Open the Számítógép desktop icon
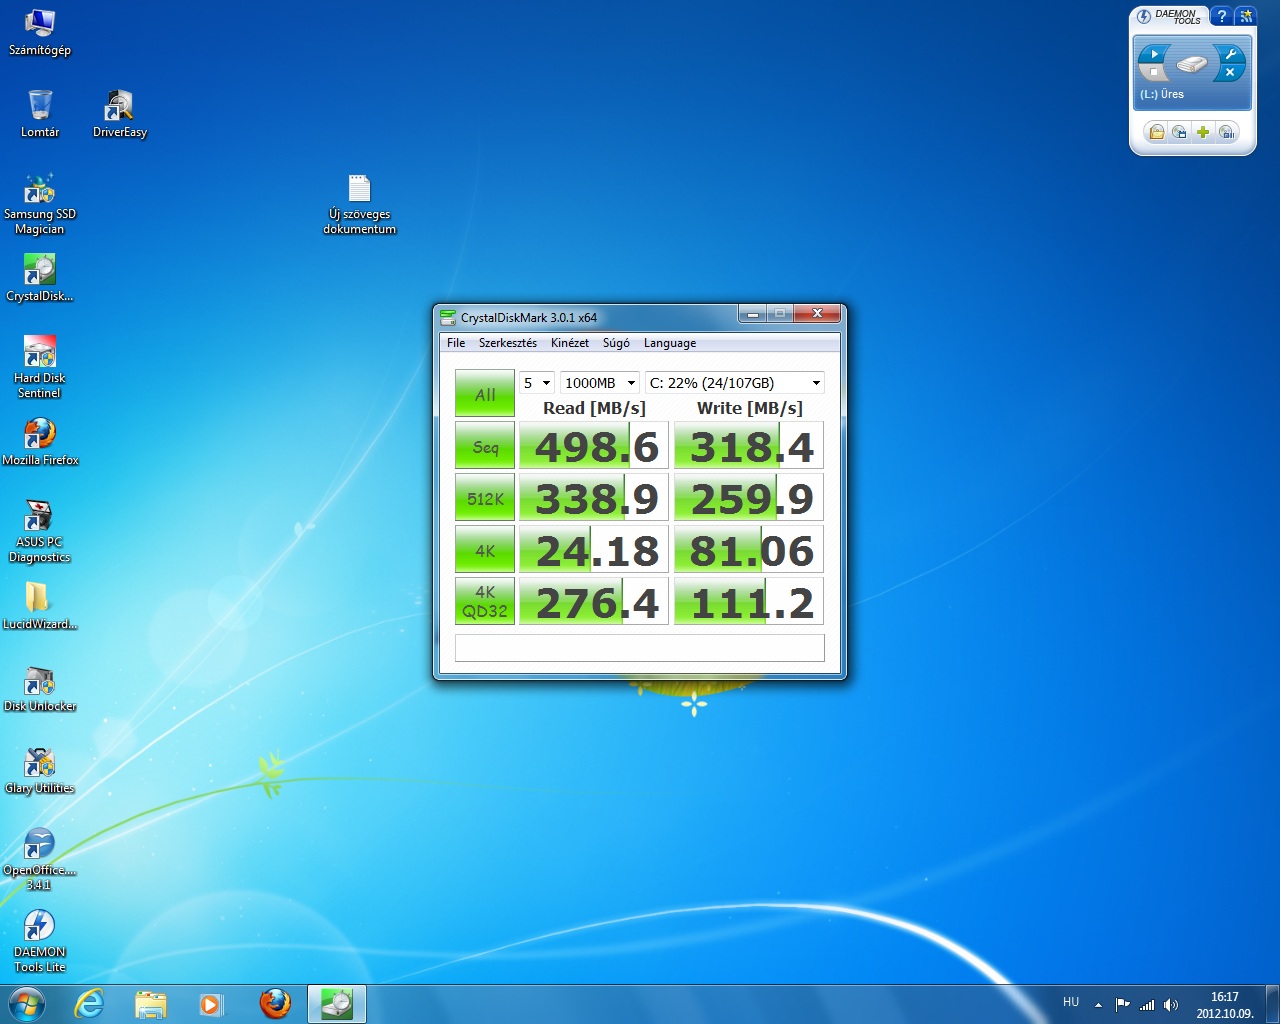The height and width of the screenshot is (1024, 1280). pyautogui.click(x=40, y=31)
